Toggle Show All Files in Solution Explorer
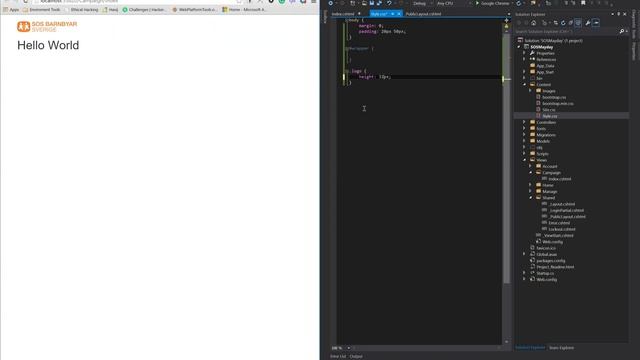This screenshot has height=360, width=640. pyautogui.click(x=578, y=23)
